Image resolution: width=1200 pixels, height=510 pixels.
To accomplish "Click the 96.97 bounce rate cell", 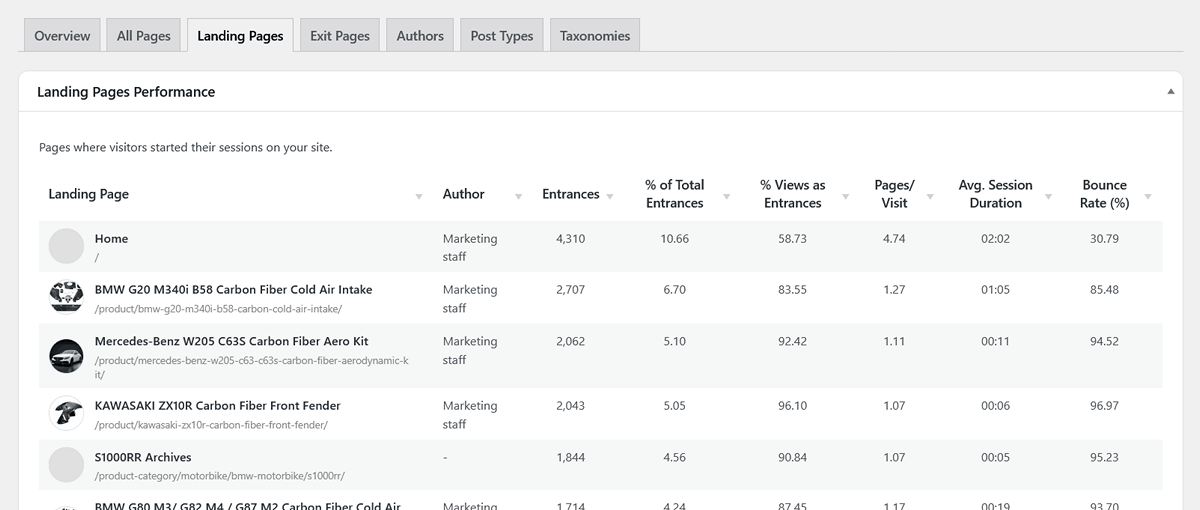I will click(1104, 406).
